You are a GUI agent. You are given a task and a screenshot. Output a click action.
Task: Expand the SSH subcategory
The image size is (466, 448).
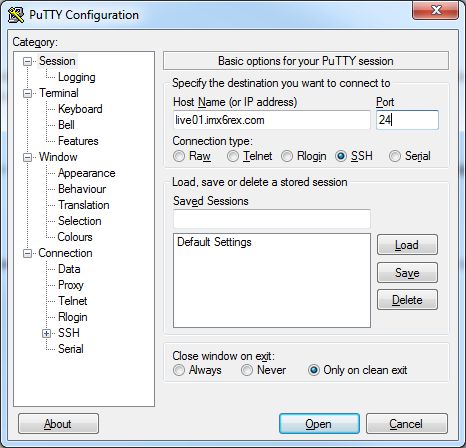[x=46, y=333]
